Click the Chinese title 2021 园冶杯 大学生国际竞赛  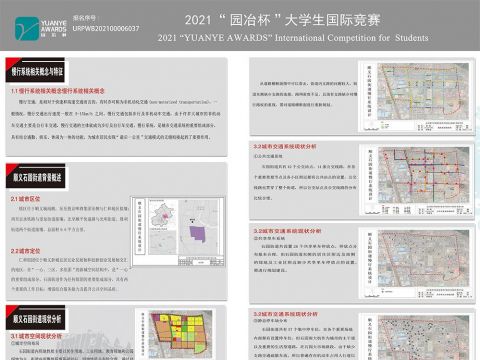[x=282, y=20]
